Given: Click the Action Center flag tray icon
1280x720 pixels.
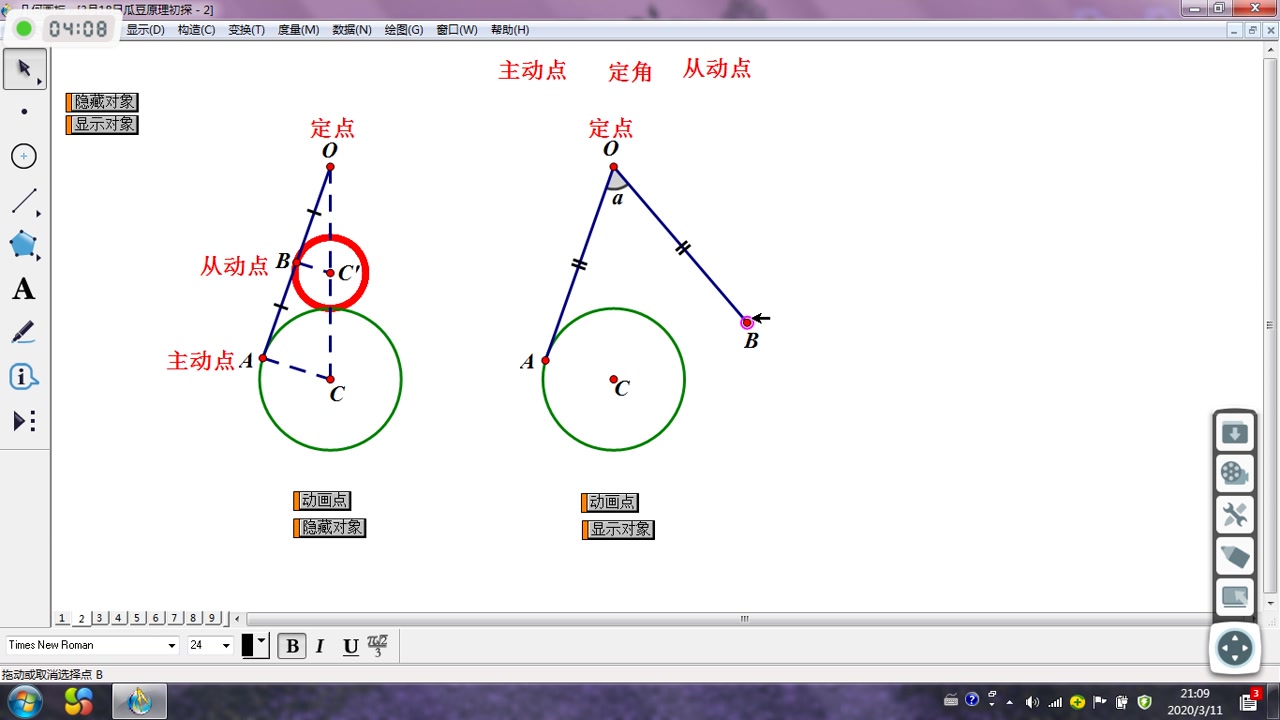Looking at the screenshot, I should pos(1099,701).
